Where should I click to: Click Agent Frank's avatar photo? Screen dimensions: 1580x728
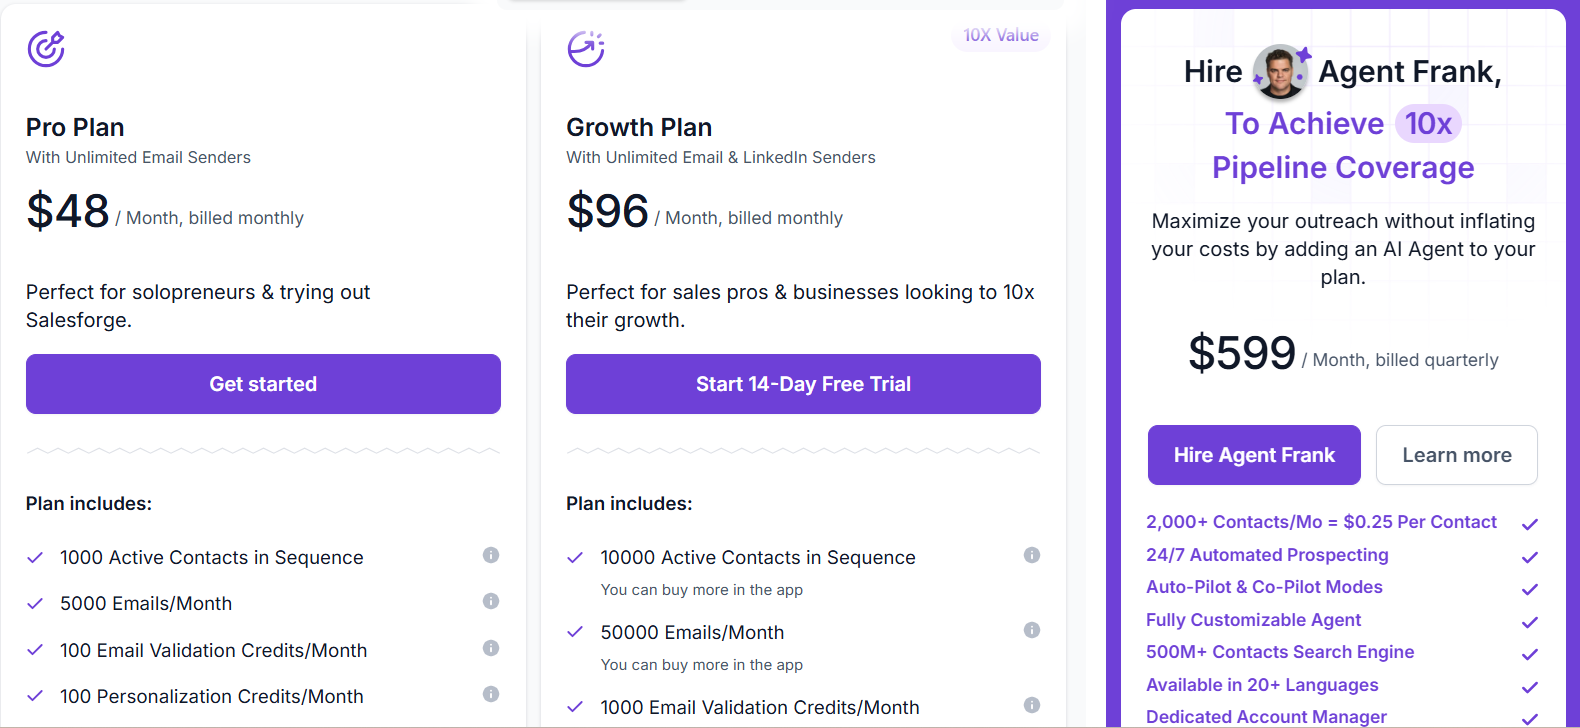click(1281, 71)
